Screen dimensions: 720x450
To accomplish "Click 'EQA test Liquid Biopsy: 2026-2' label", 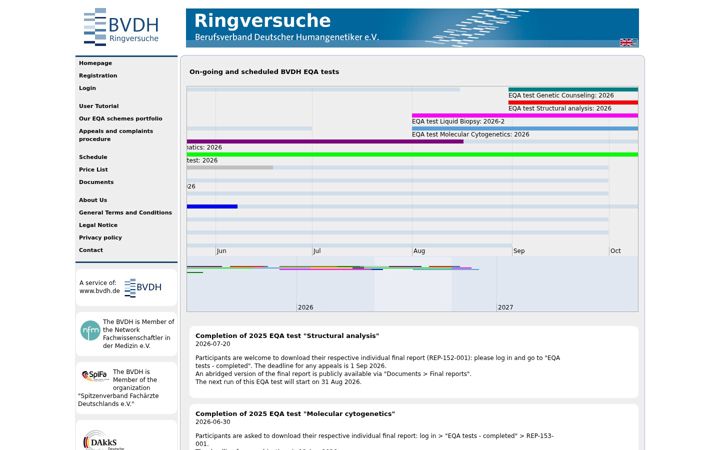I will coord(458,122).
